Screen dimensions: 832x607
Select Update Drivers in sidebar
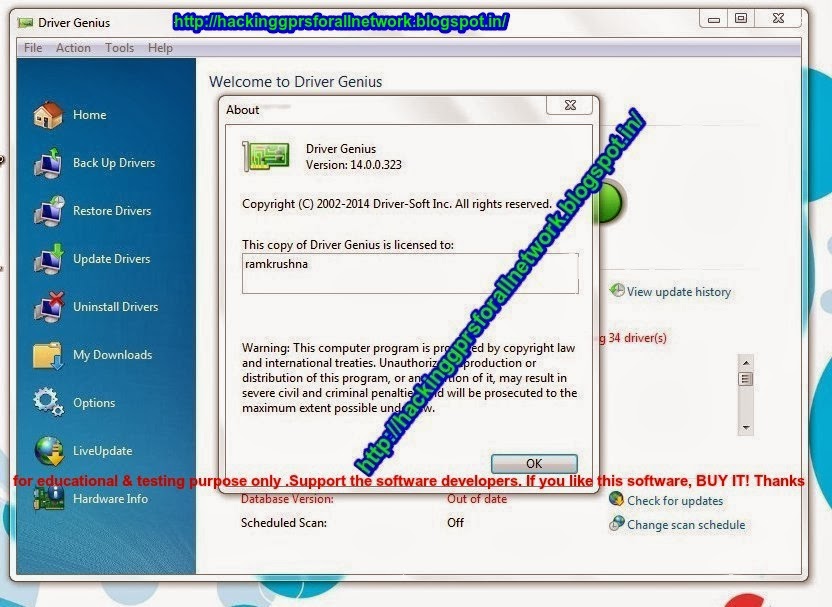point(111,259)
